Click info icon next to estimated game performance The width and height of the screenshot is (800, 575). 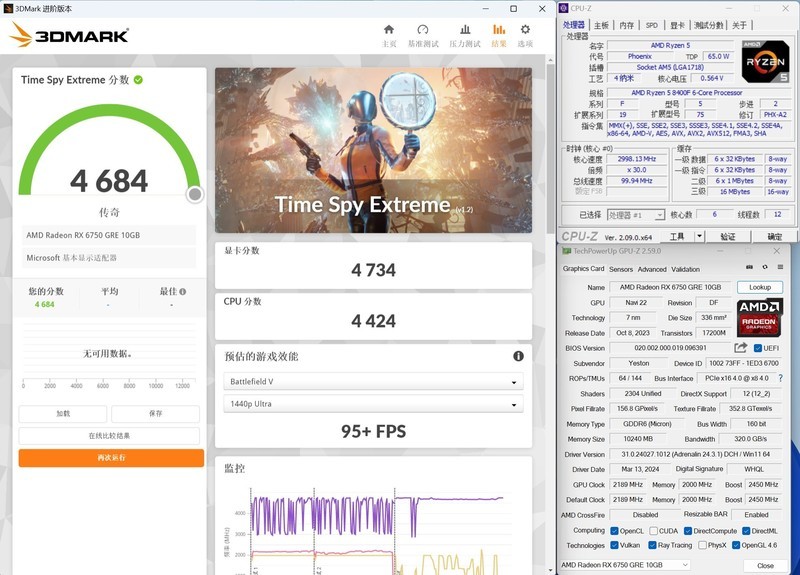click(x=518, y=356)
